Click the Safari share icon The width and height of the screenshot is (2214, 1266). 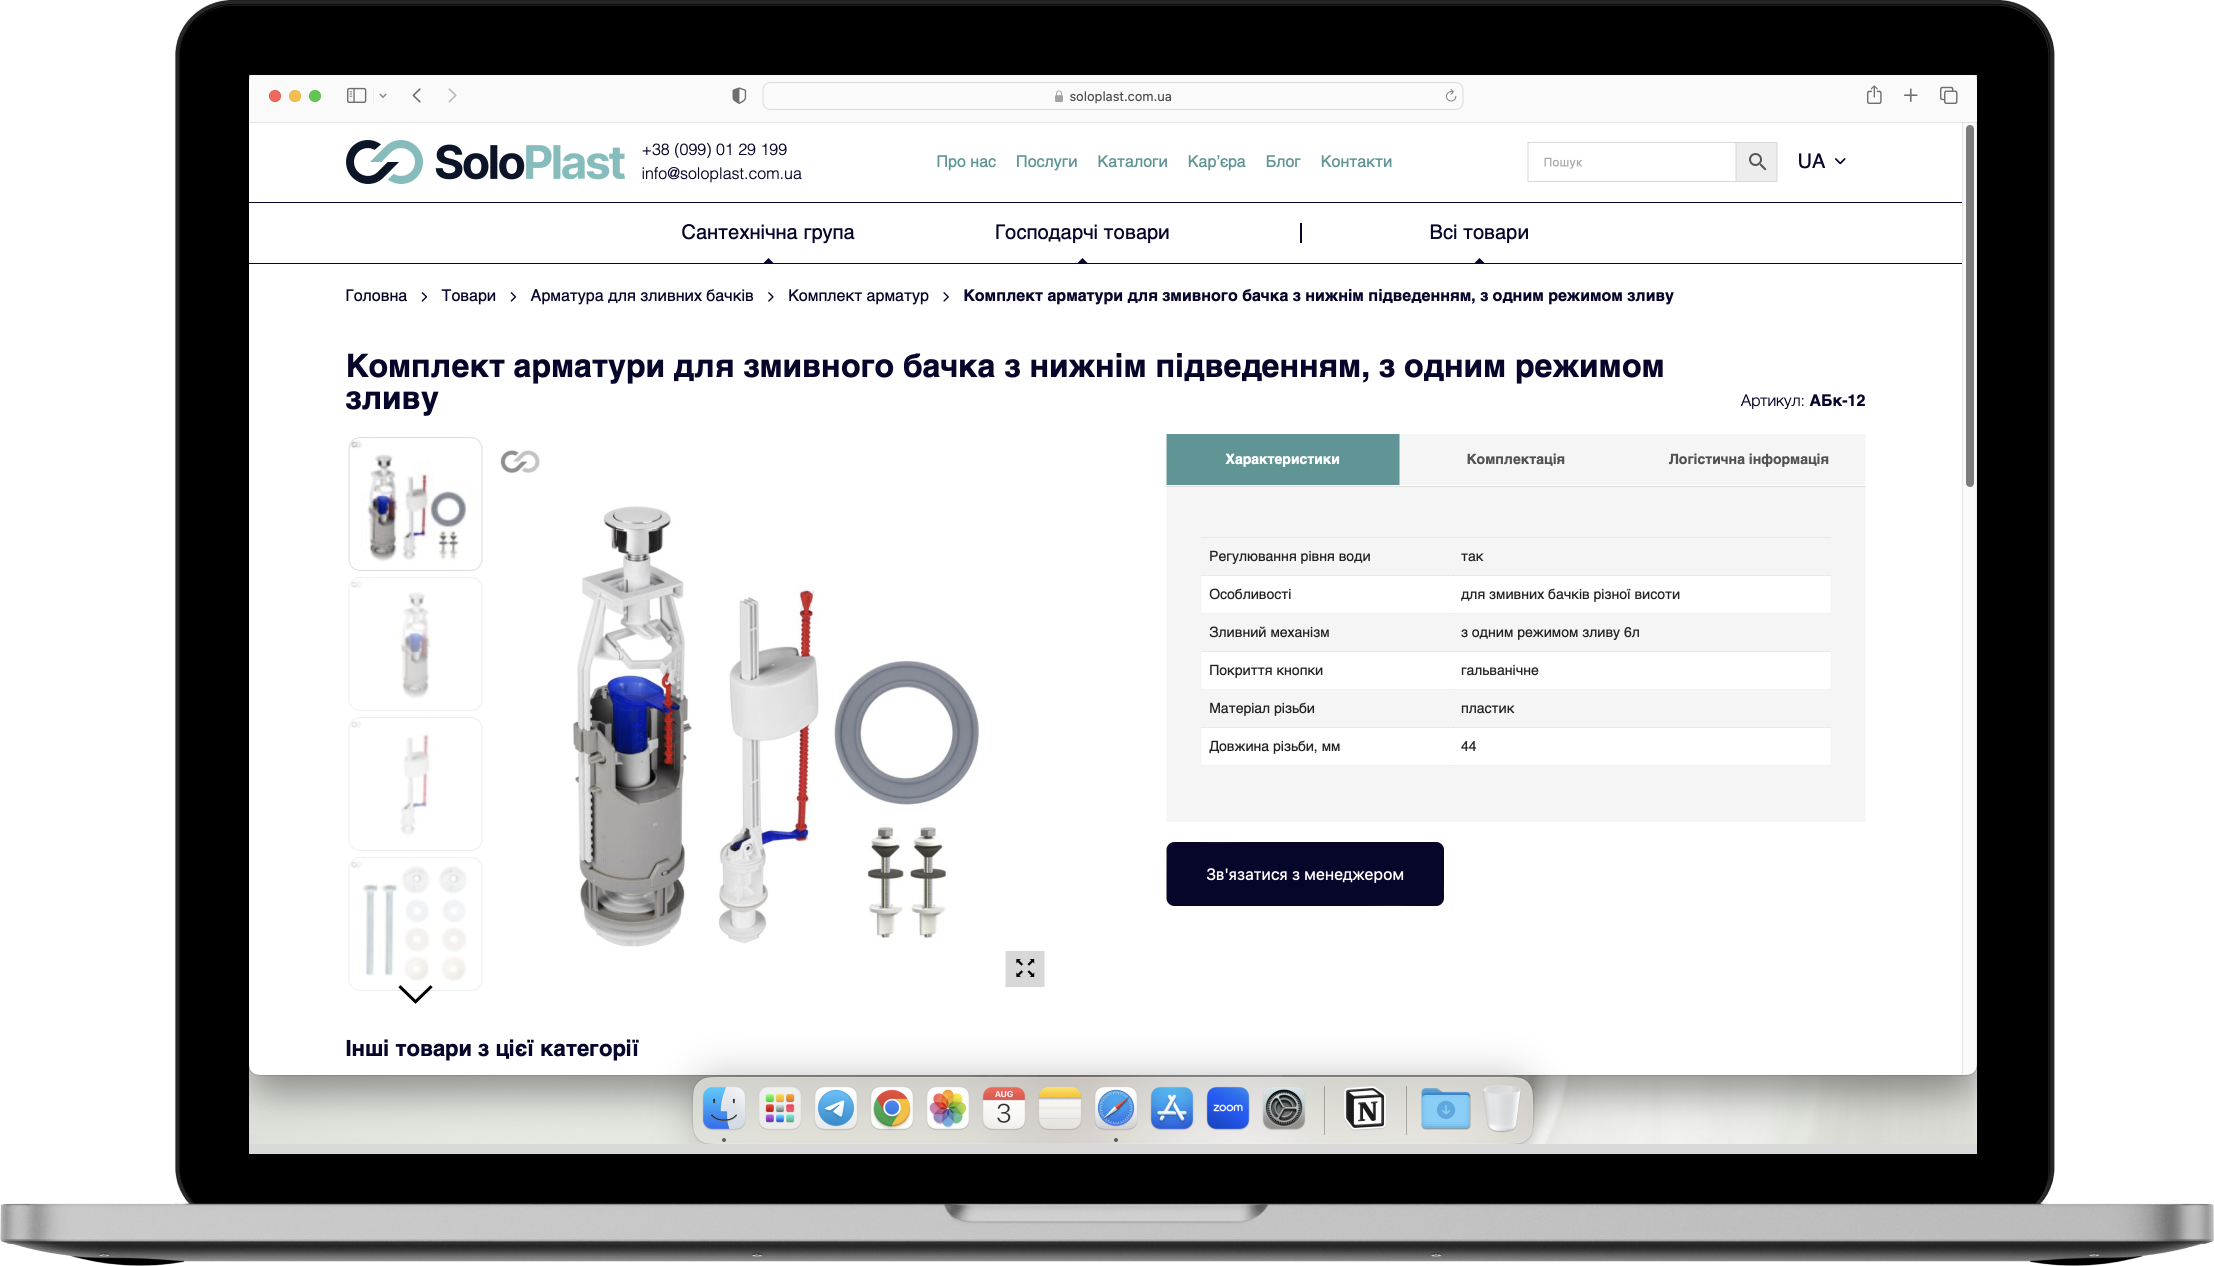pyautogui.click(x=1873, y=96)
